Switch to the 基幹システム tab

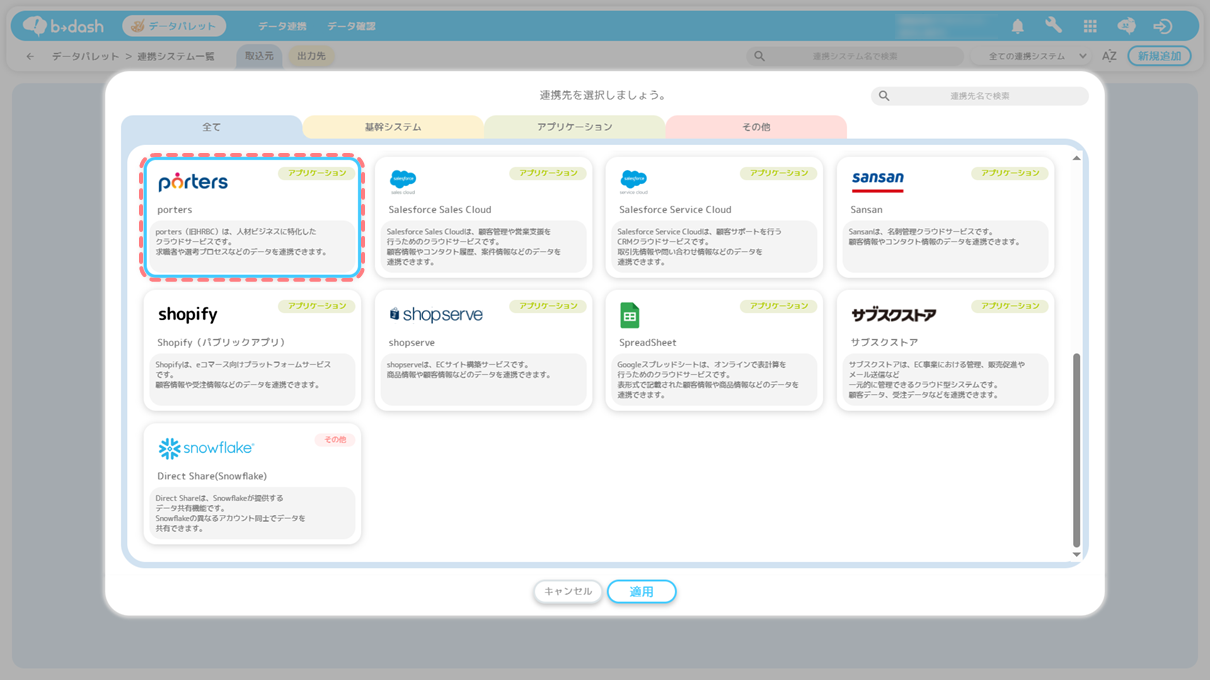pos(393,127)
